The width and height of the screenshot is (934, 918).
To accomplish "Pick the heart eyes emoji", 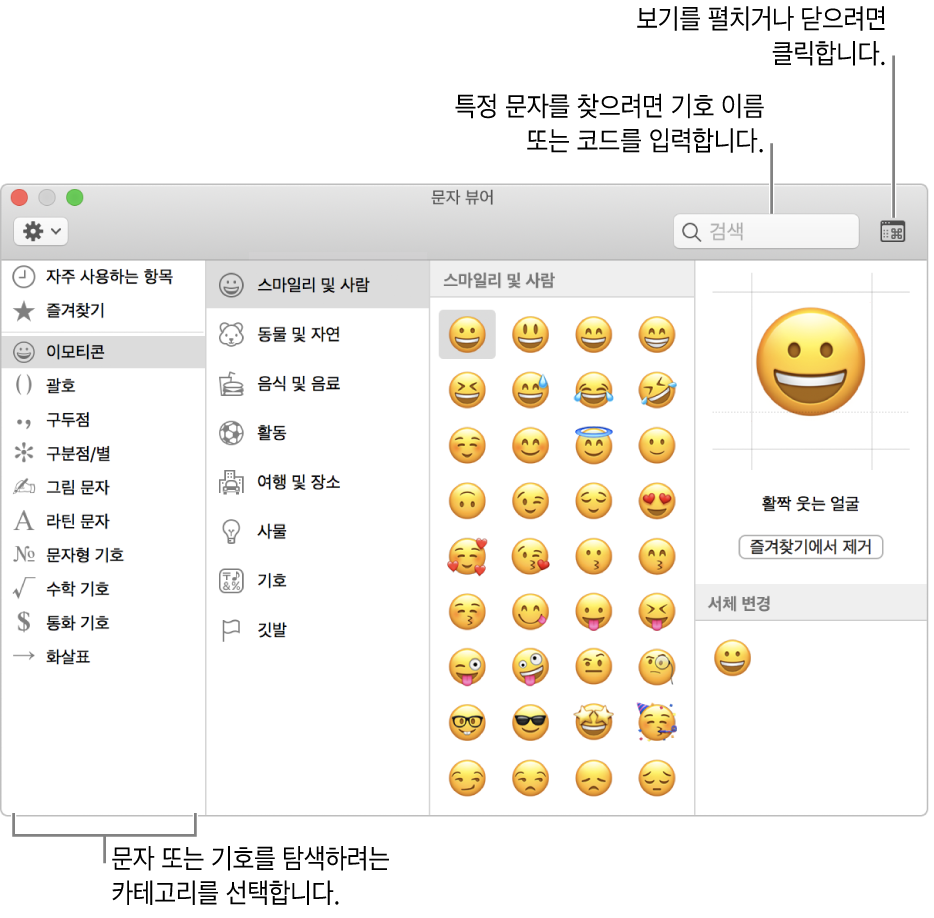I will pos(657,501).
